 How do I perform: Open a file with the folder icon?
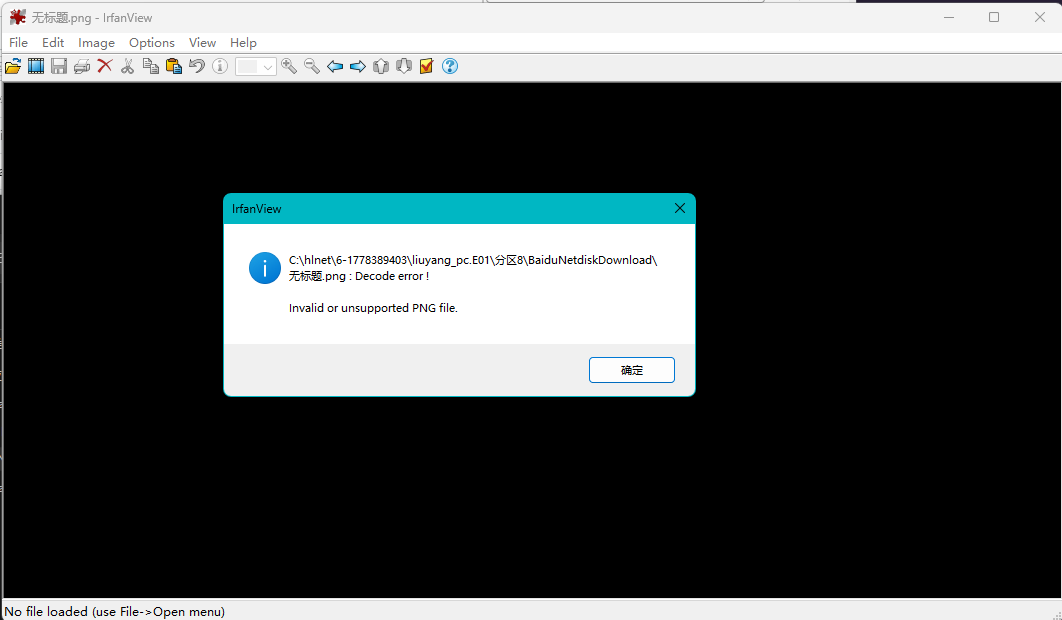[13, 66]
